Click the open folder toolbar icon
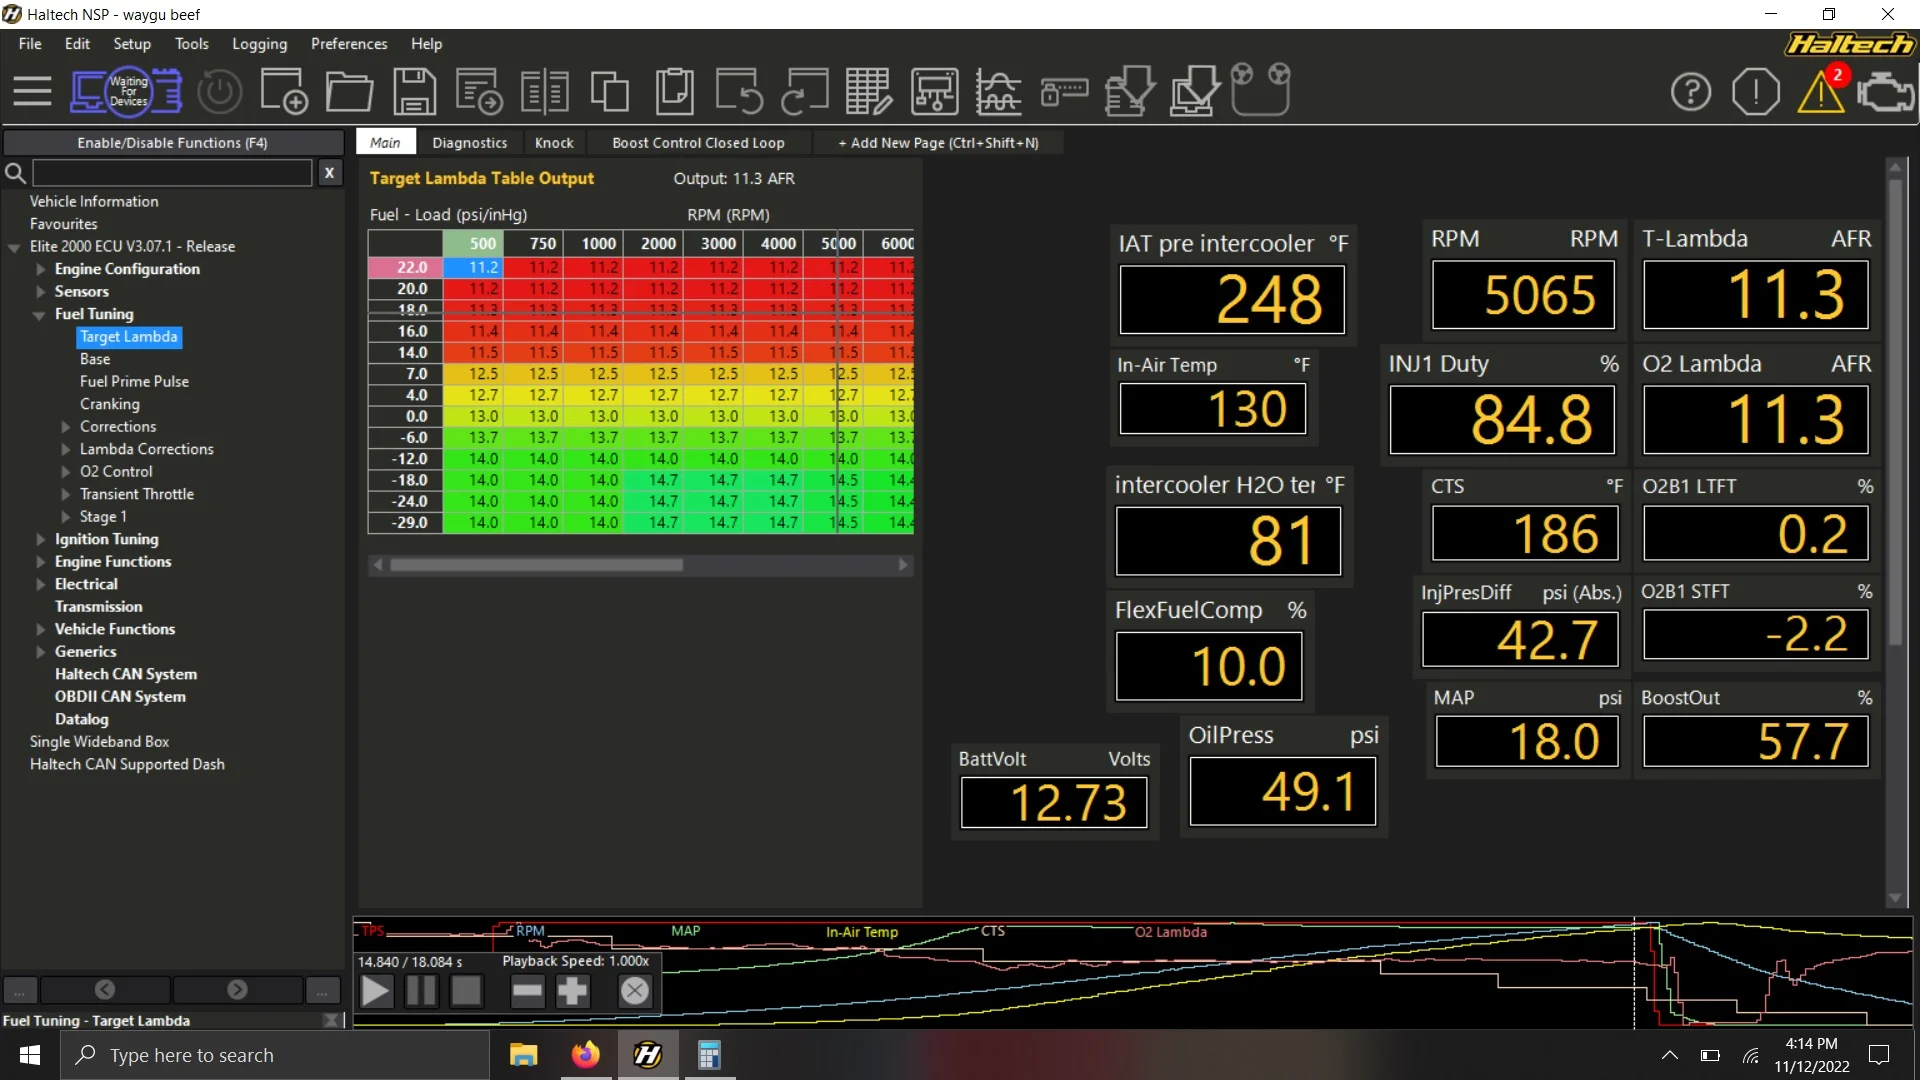The image size is (1920, 1080). coord(349,92)
